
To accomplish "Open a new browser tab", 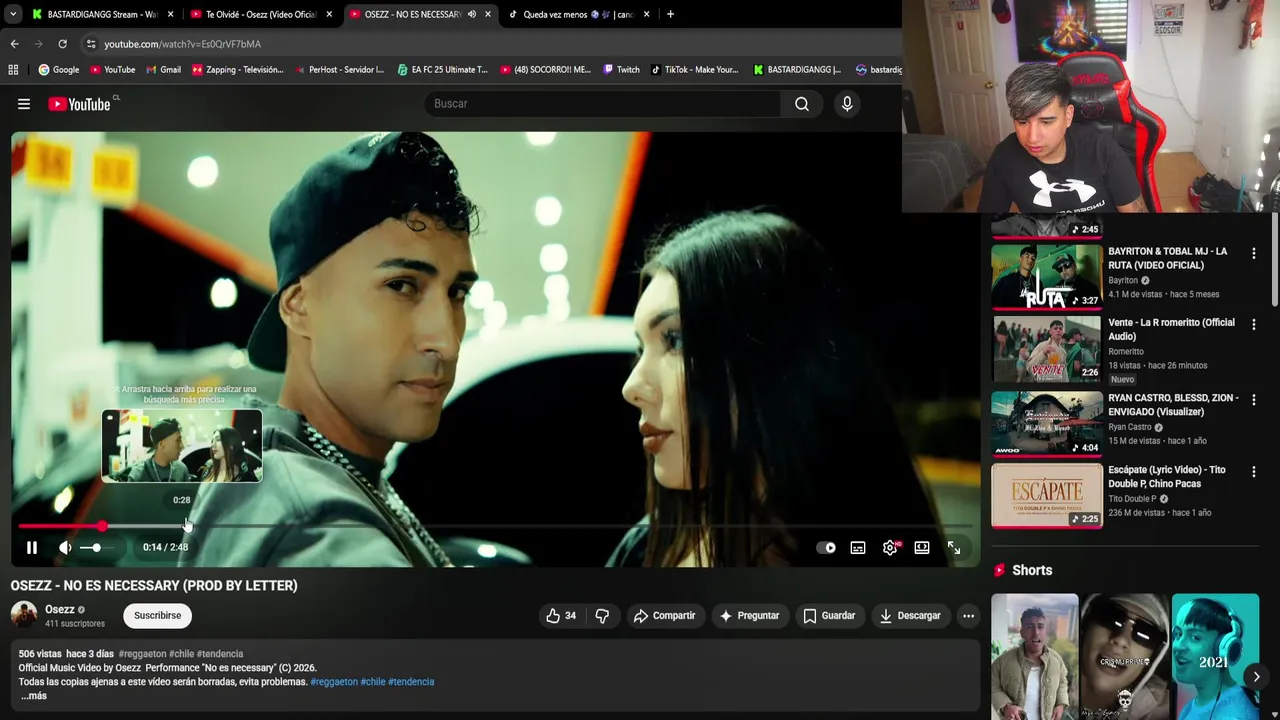I will pos(670,14).
